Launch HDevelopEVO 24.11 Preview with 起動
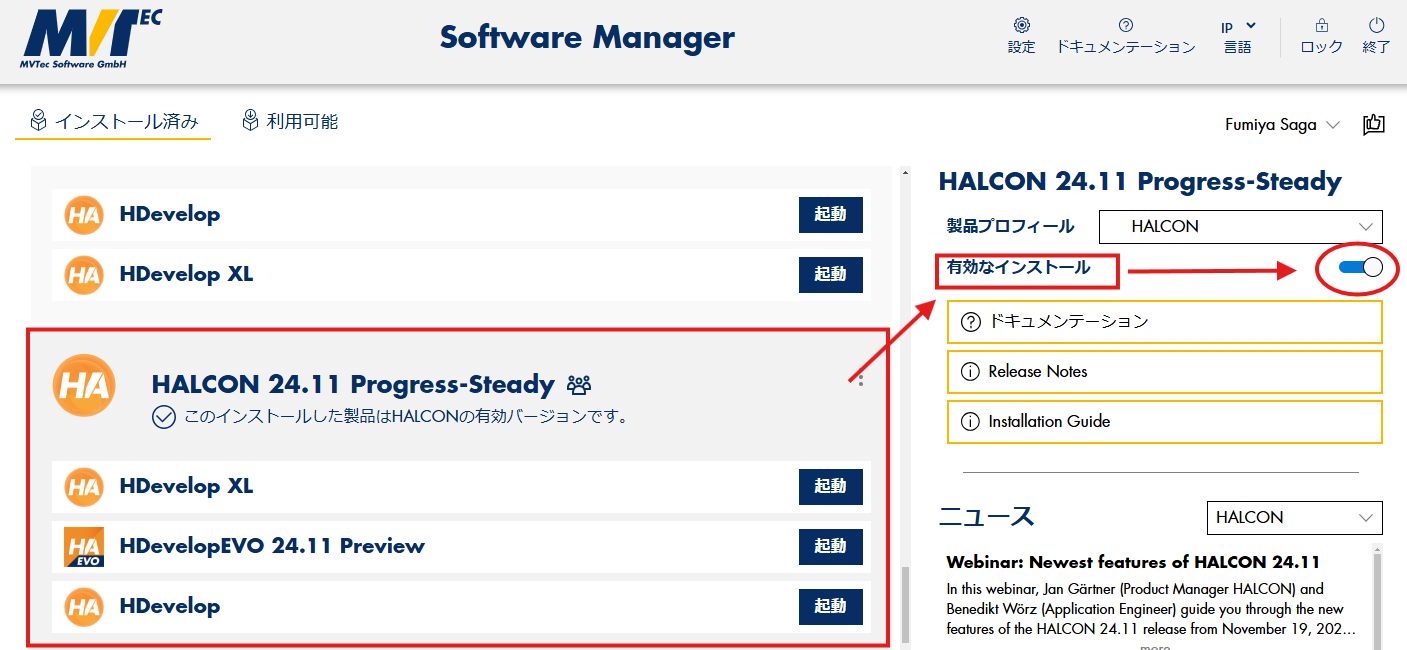This screenshot has height=650, width=1407. pyautogui.click(x=830, y=546)
